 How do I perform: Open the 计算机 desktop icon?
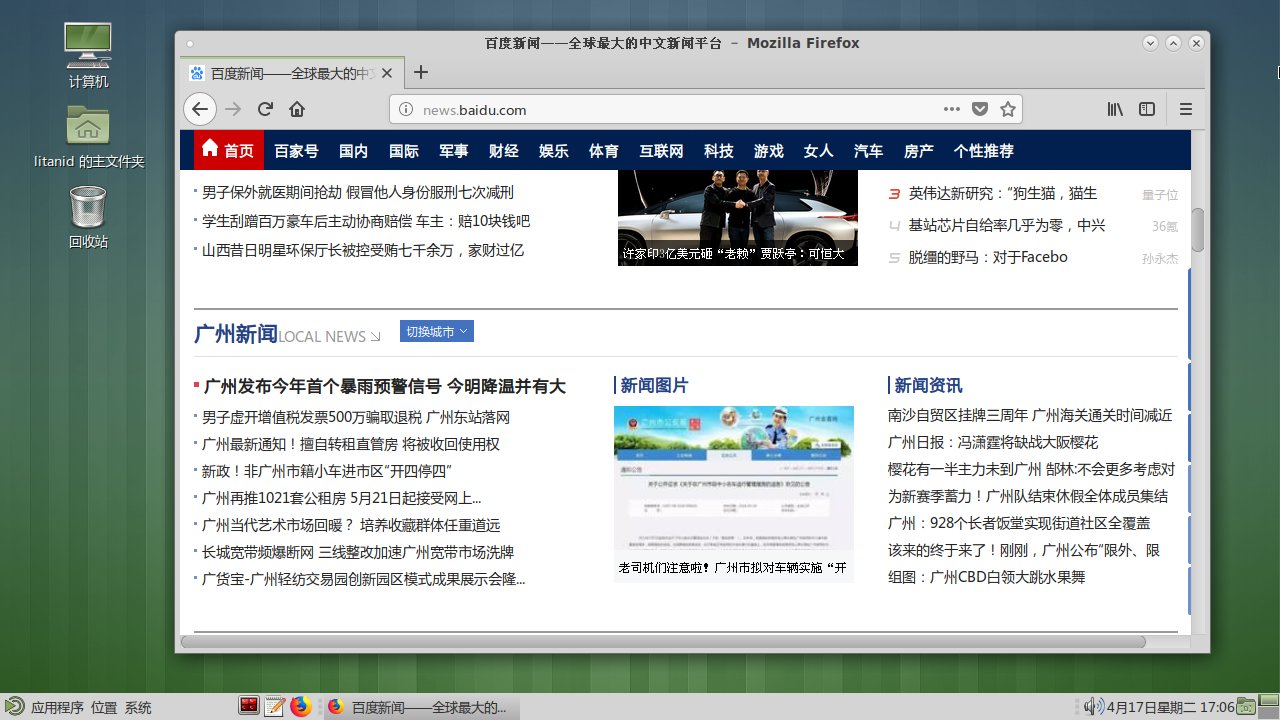(88, 57)
